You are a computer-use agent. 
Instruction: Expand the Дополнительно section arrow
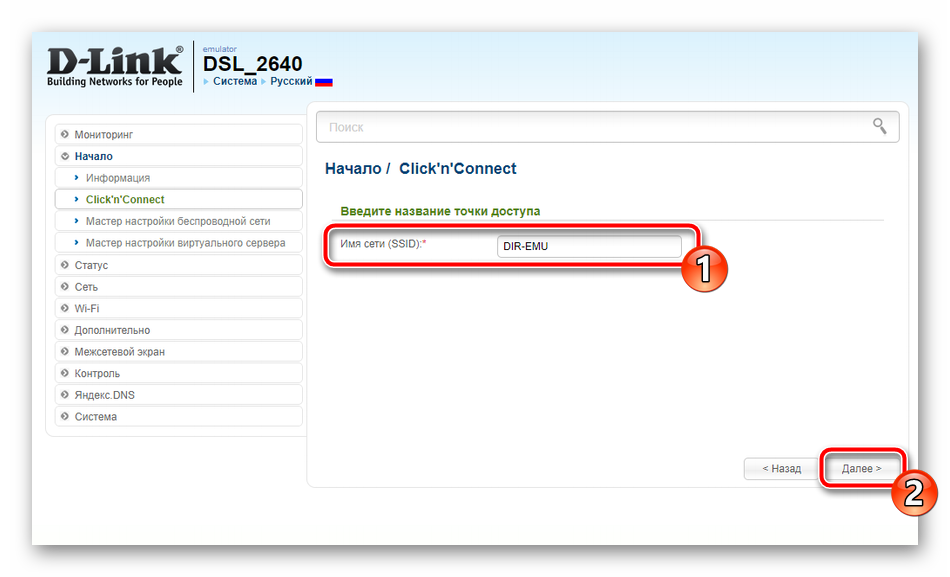click(65, 330)
